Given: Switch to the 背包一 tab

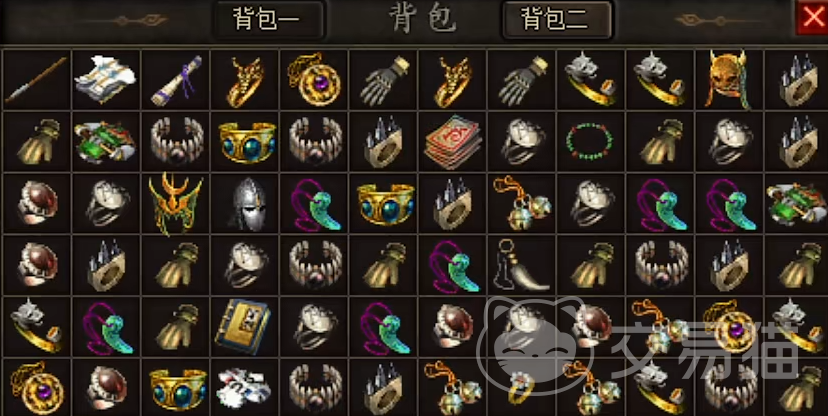Looking at the screenshot, I should [x=268, y=20].
